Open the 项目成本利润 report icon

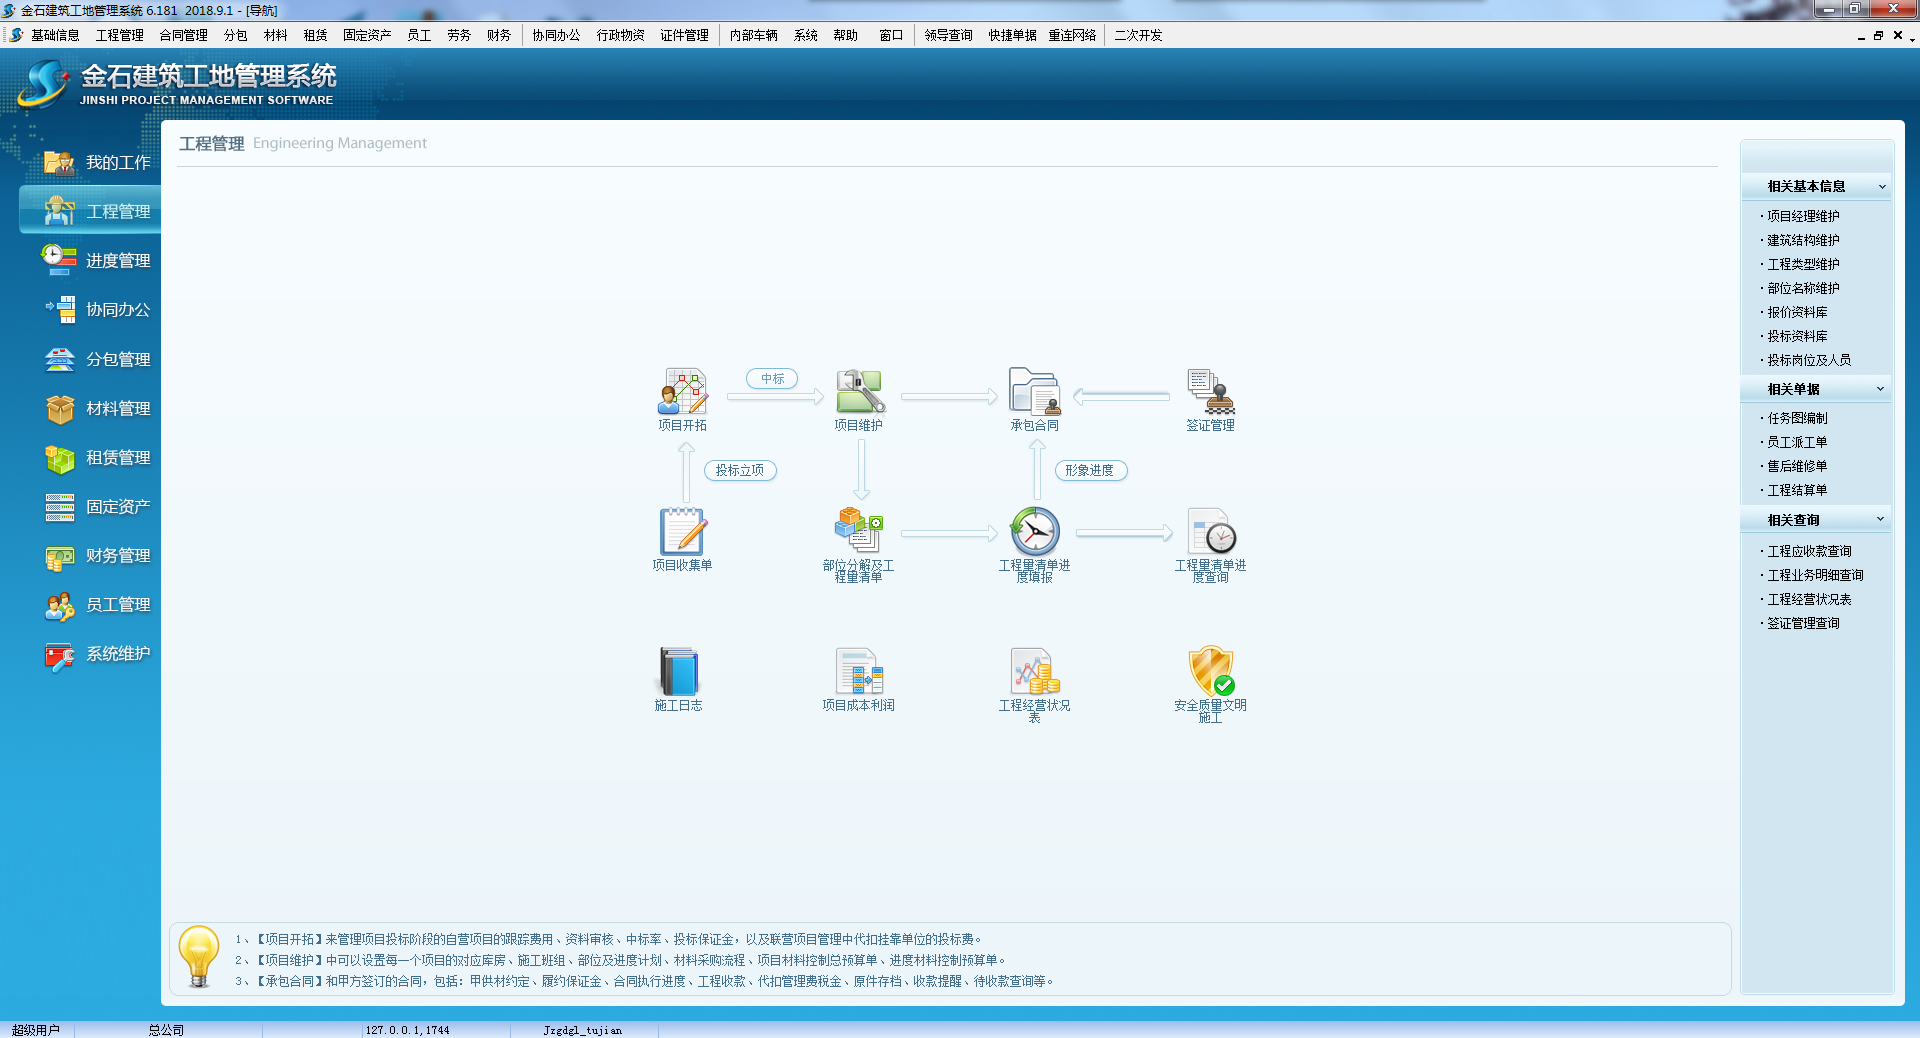(860, 671)
